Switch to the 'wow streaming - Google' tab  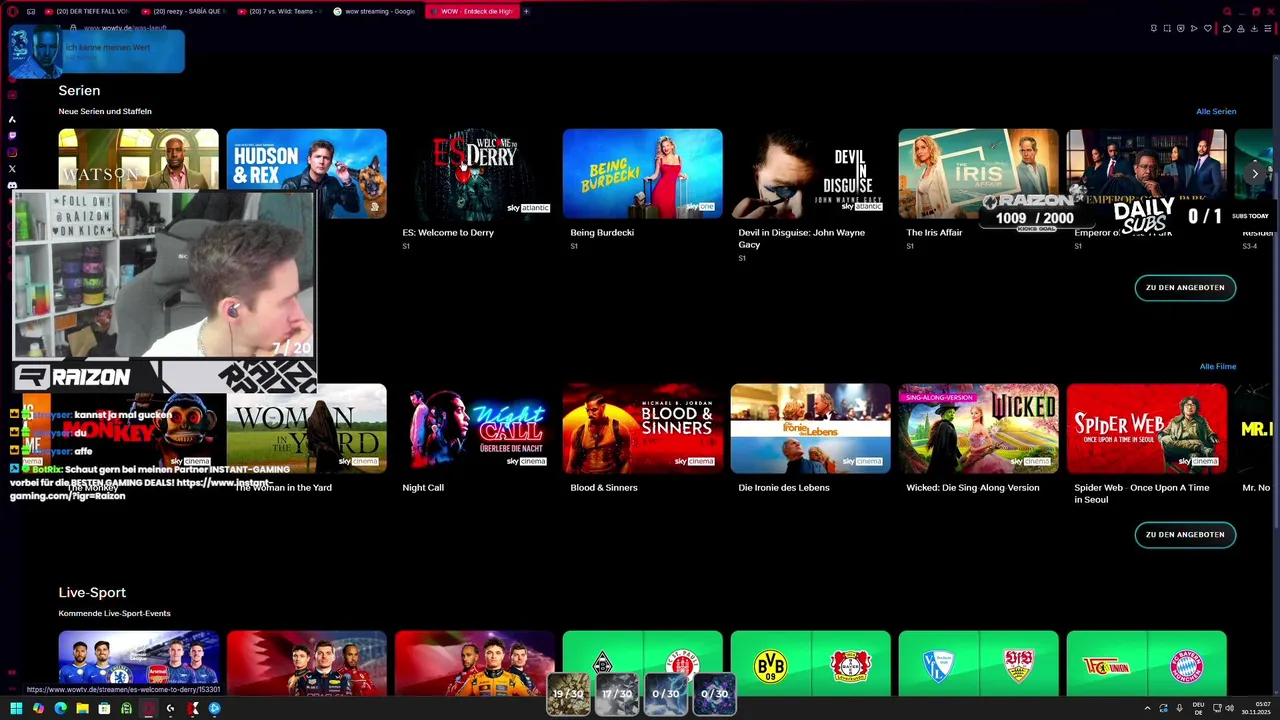[x=375, y=11]
